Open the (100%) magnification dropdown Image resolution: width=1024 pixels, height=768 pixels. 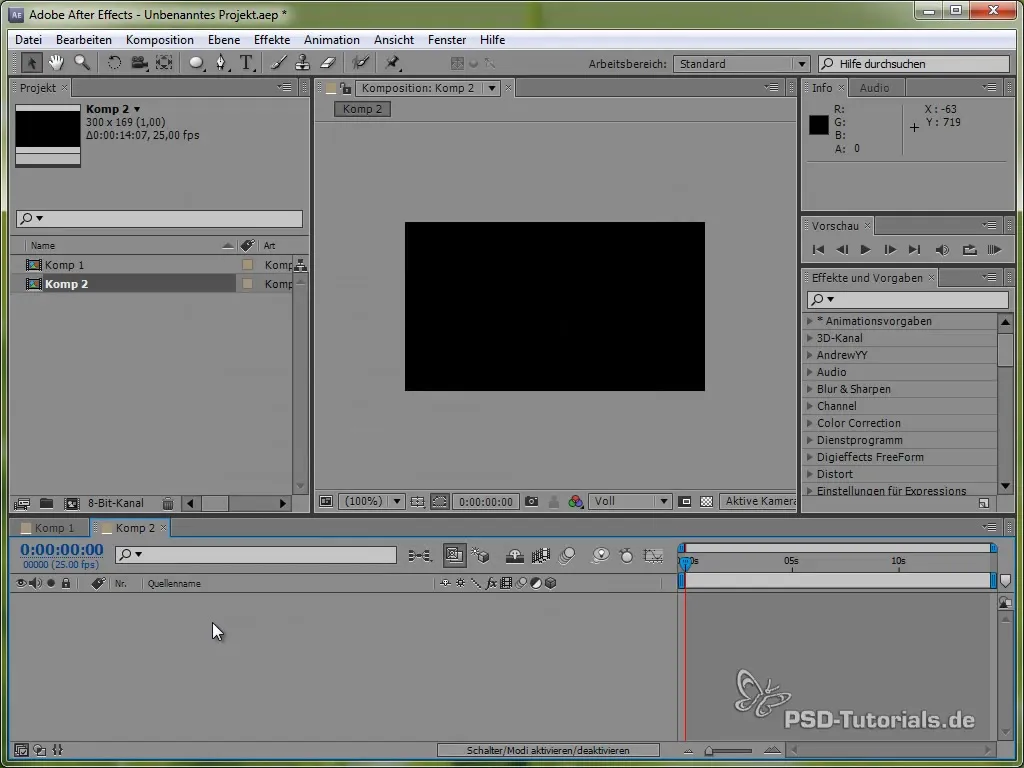pyautogui.click(x=372, y=502)
